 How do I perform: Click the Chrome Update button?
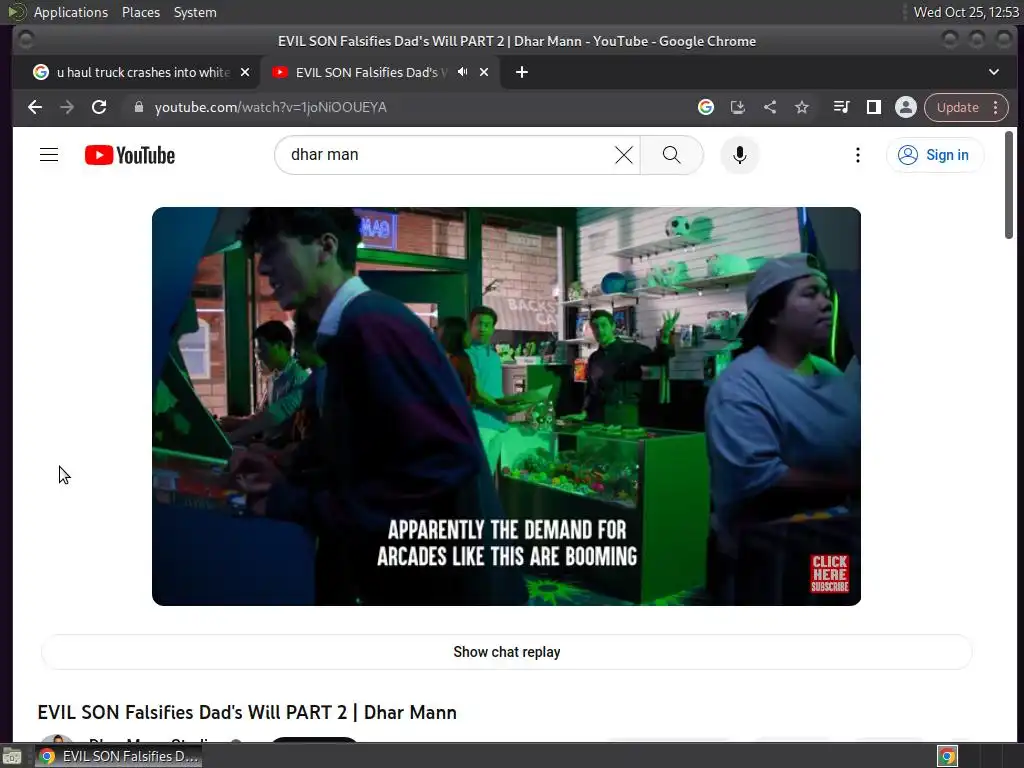click(x=957, y=107)
